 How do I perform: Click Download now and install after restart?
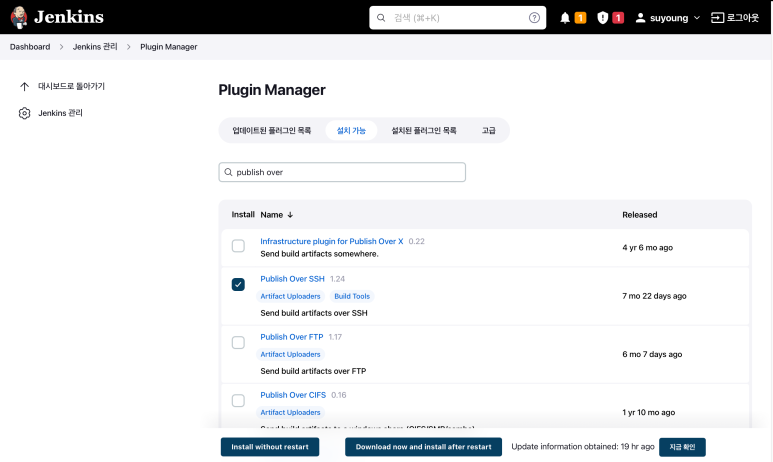click(423, 447)
